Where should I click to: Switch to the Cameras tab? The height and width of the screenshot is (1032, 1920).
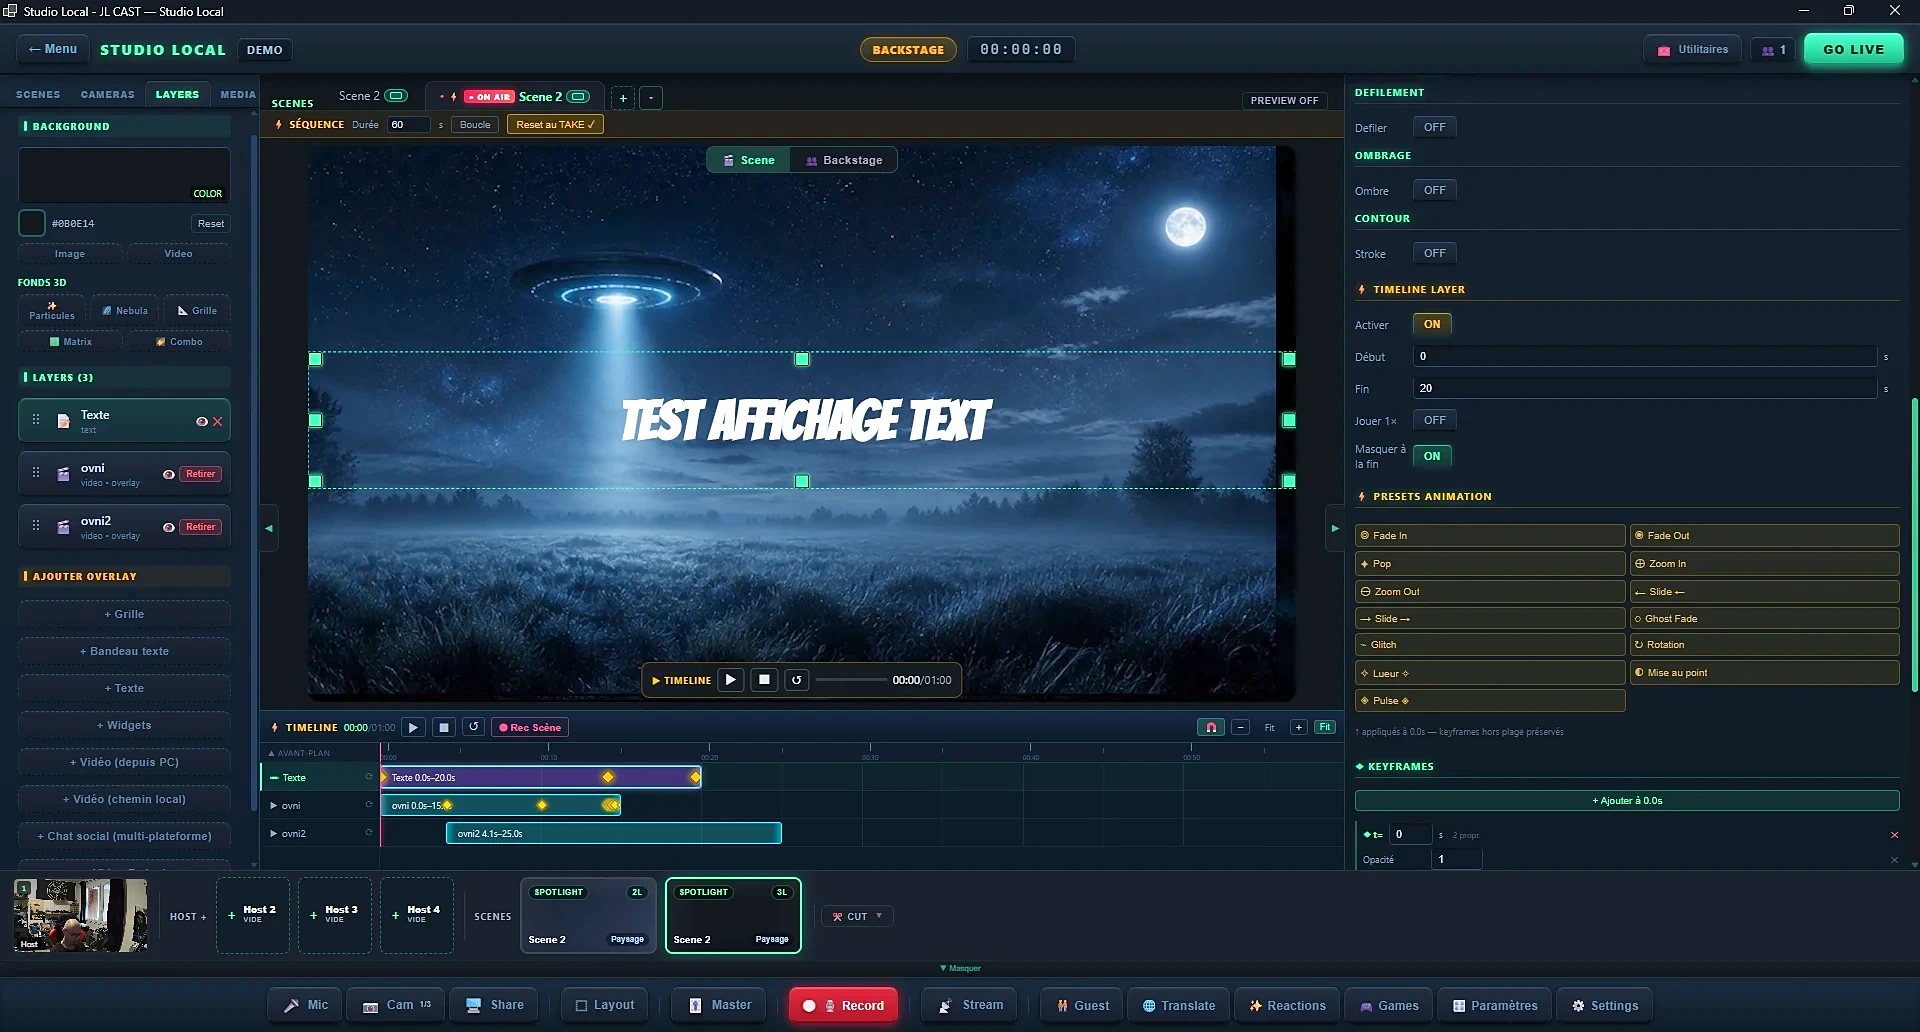(x=107, y=94)
